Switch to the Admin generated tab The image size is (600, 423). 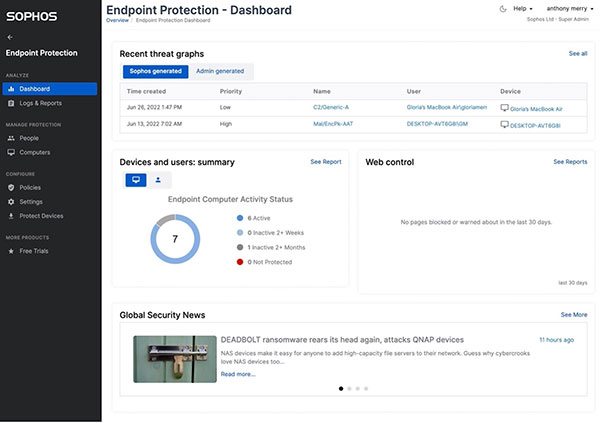click(219, 71)
